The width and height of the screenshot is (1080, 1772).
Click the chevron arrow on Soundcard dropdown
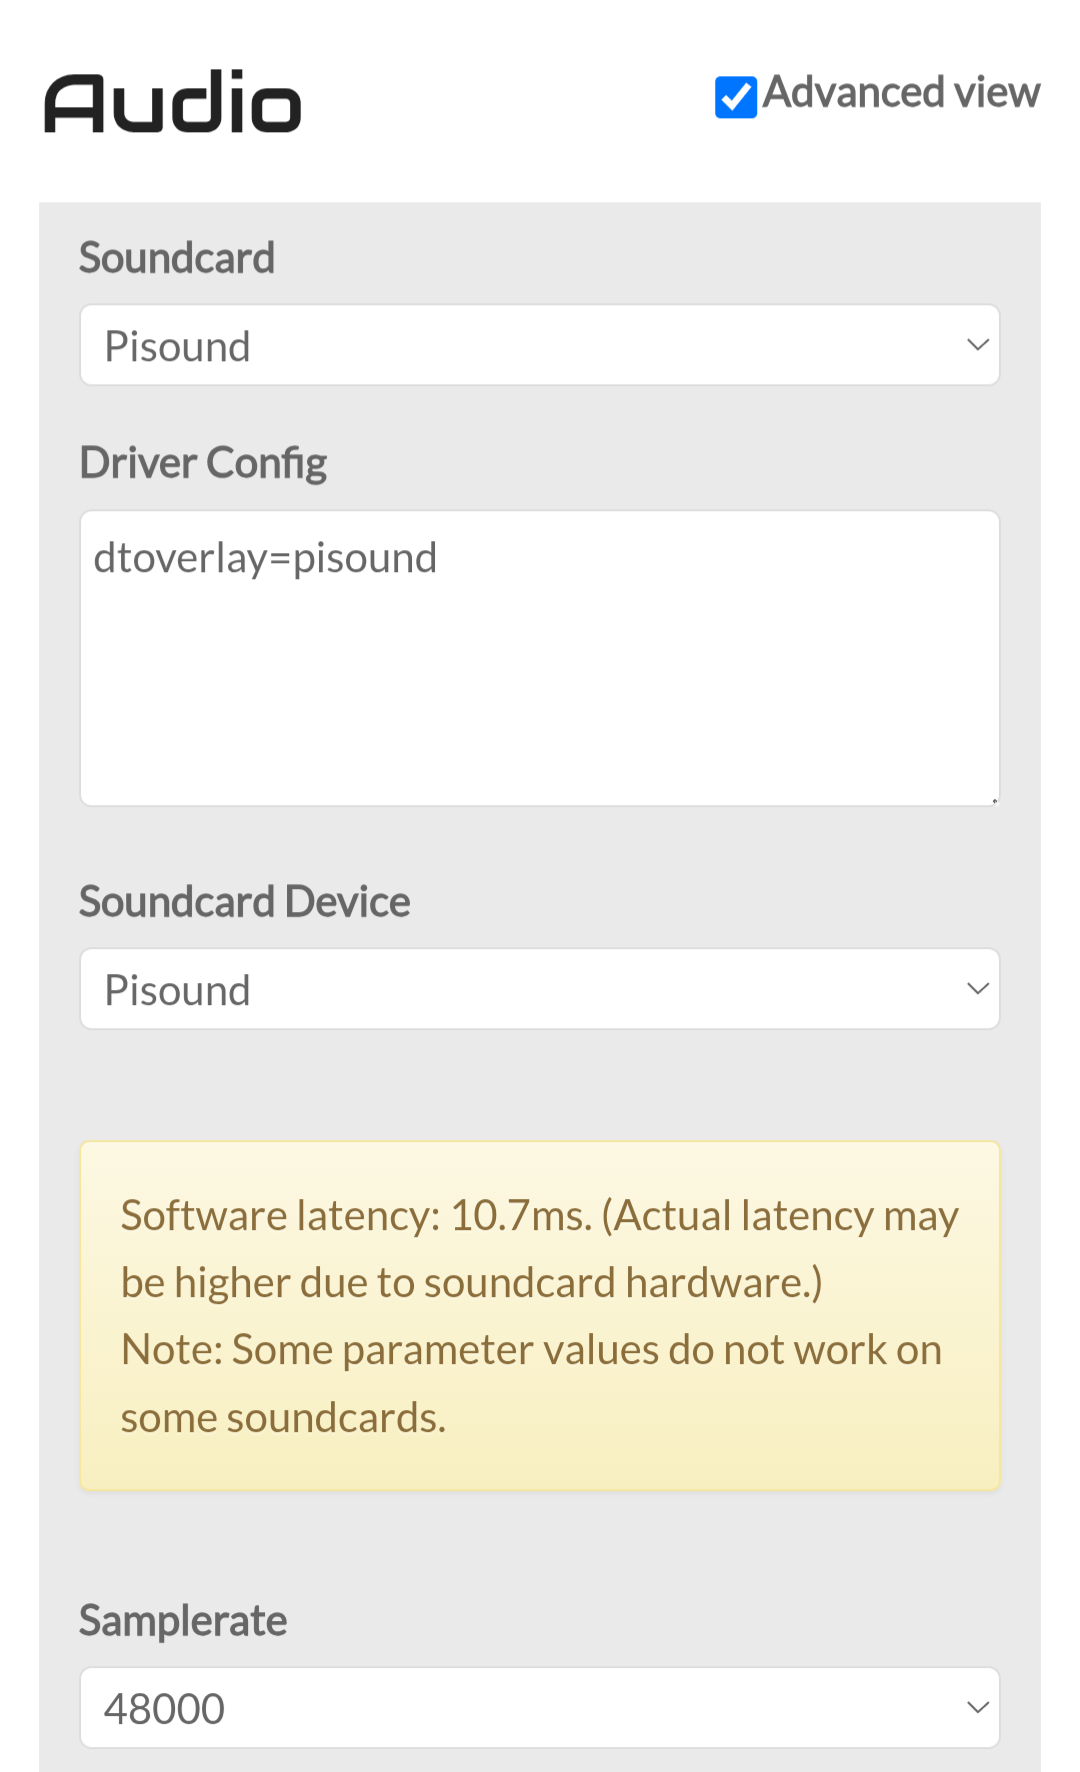(977, 346)
